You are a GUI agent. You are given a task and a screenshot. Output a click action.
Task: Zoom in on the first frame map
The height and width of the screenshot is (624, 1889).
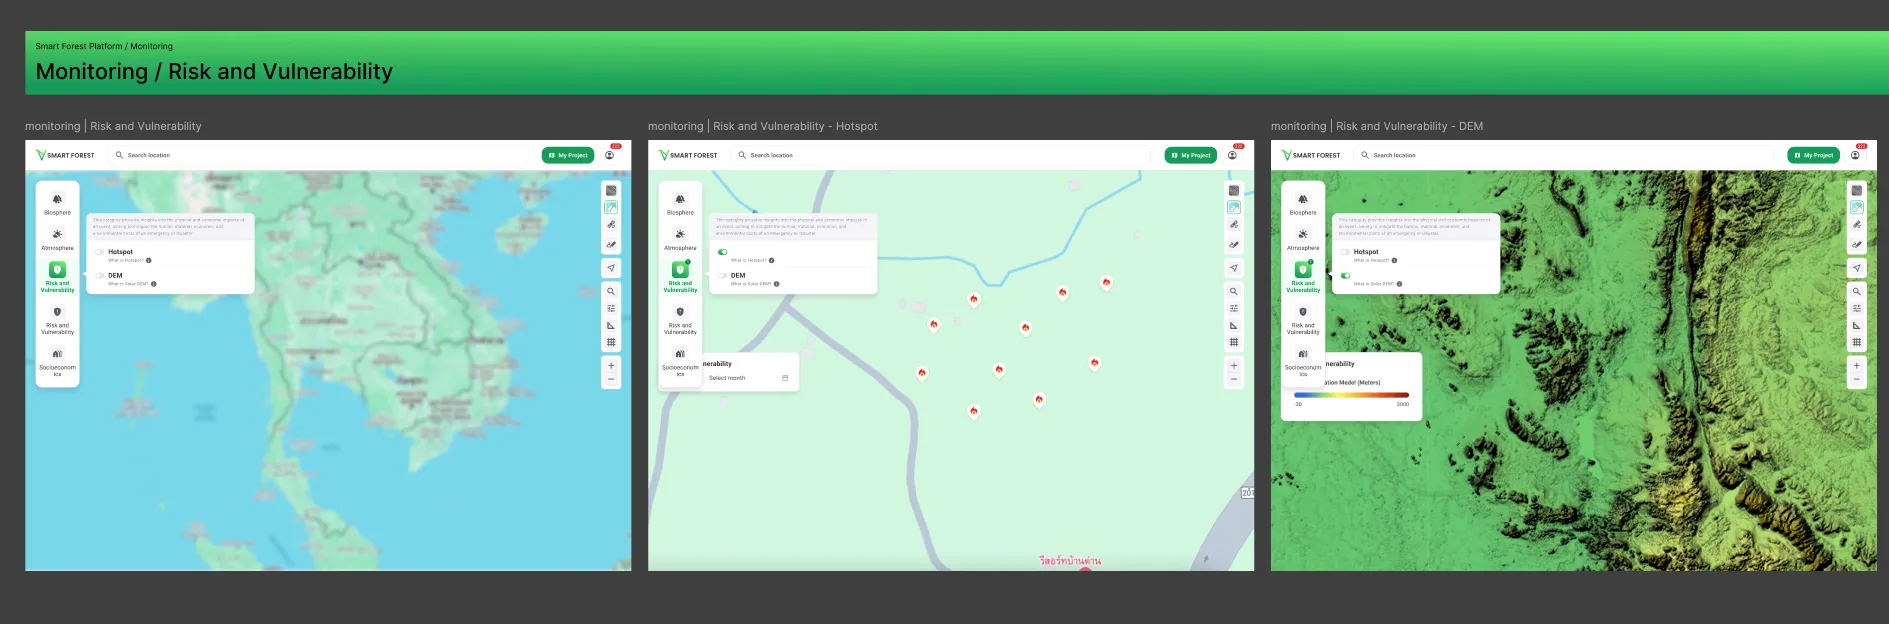click(x=611, y=365)
